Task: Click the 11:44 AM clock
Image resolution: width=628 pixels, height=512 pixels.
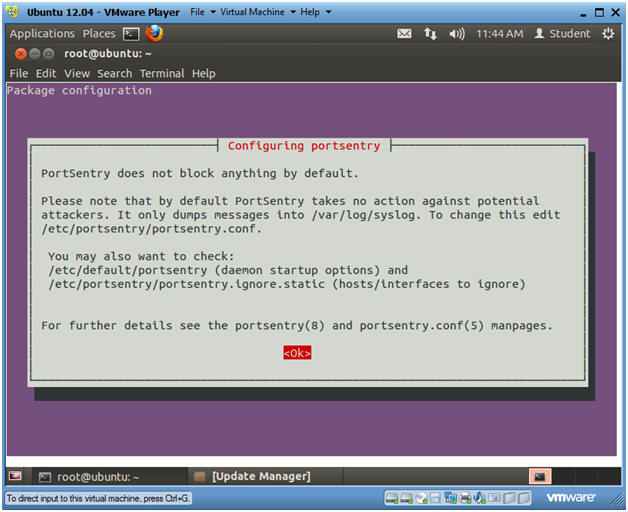Action: (499, 34)
